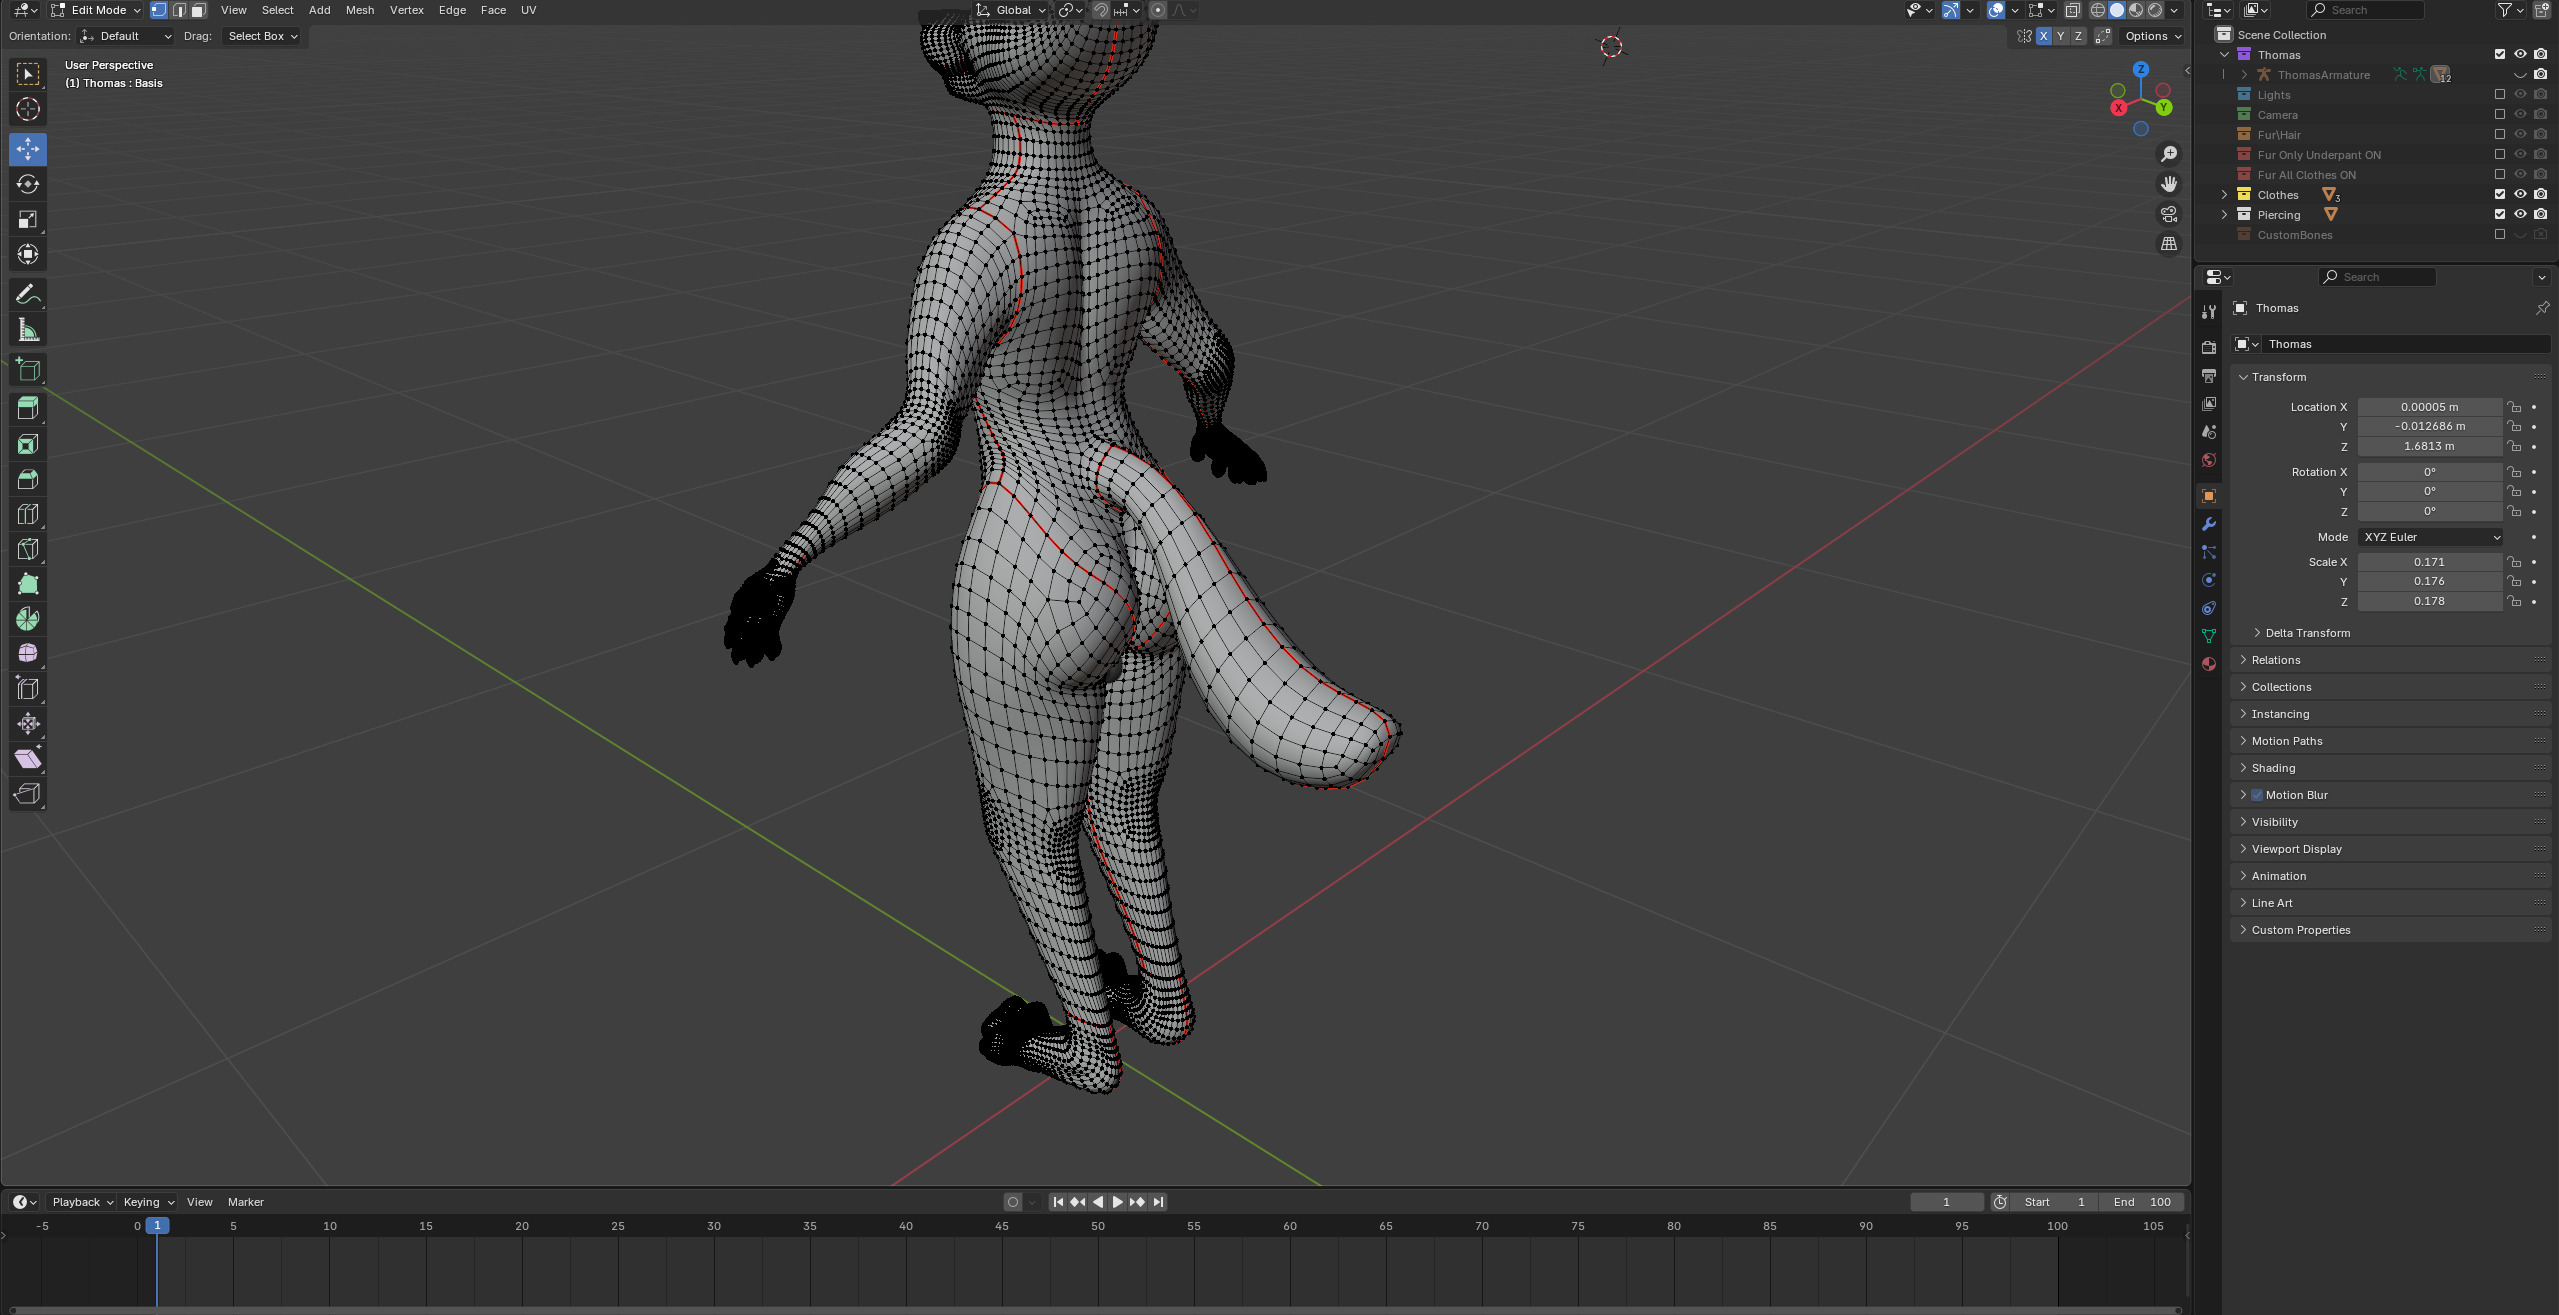Select the Measure ruler tool
The image size is (2559, 1315).
pyautogui.click(x=28, y=330)
